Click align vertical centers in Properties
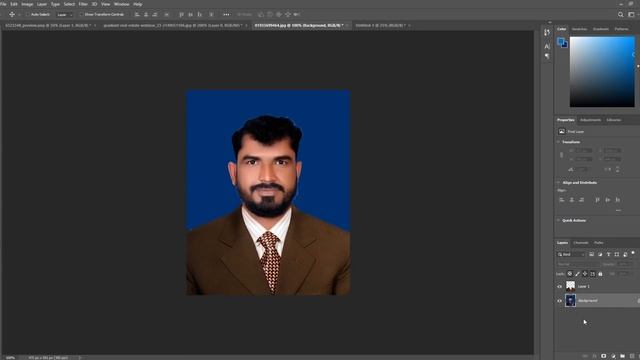Screen dimensions: 640x360 [608, 200]
